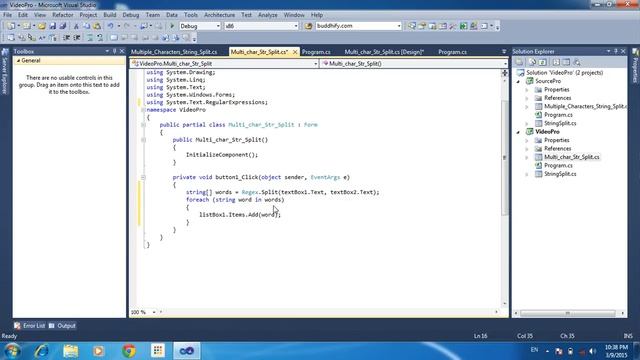Collapse the VideoPro project node

[x=518, y=132]
